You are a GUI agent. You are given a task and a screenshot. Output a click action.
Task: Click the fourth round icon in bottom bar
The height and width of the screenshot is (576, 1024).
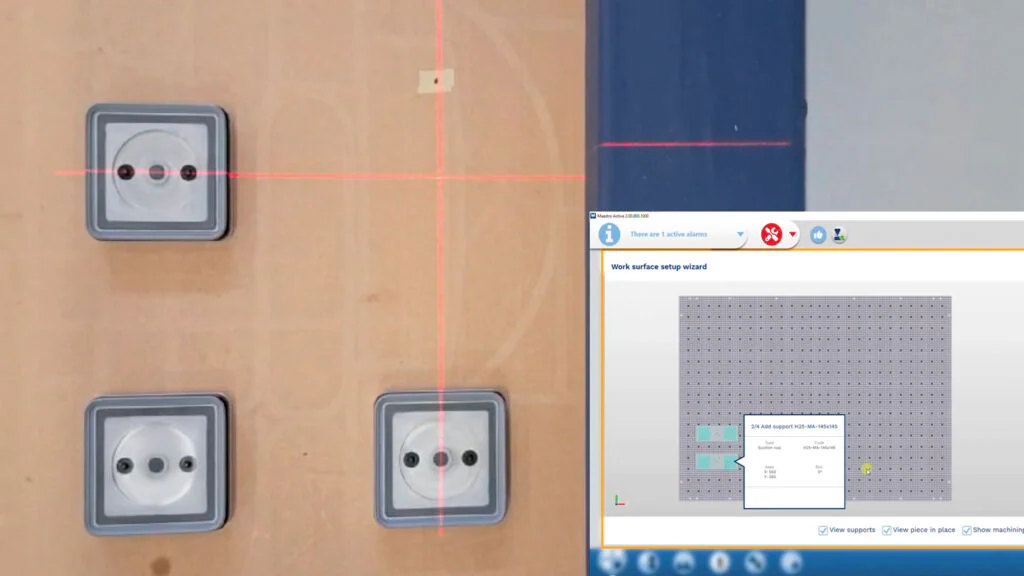[x=719, y=562]
